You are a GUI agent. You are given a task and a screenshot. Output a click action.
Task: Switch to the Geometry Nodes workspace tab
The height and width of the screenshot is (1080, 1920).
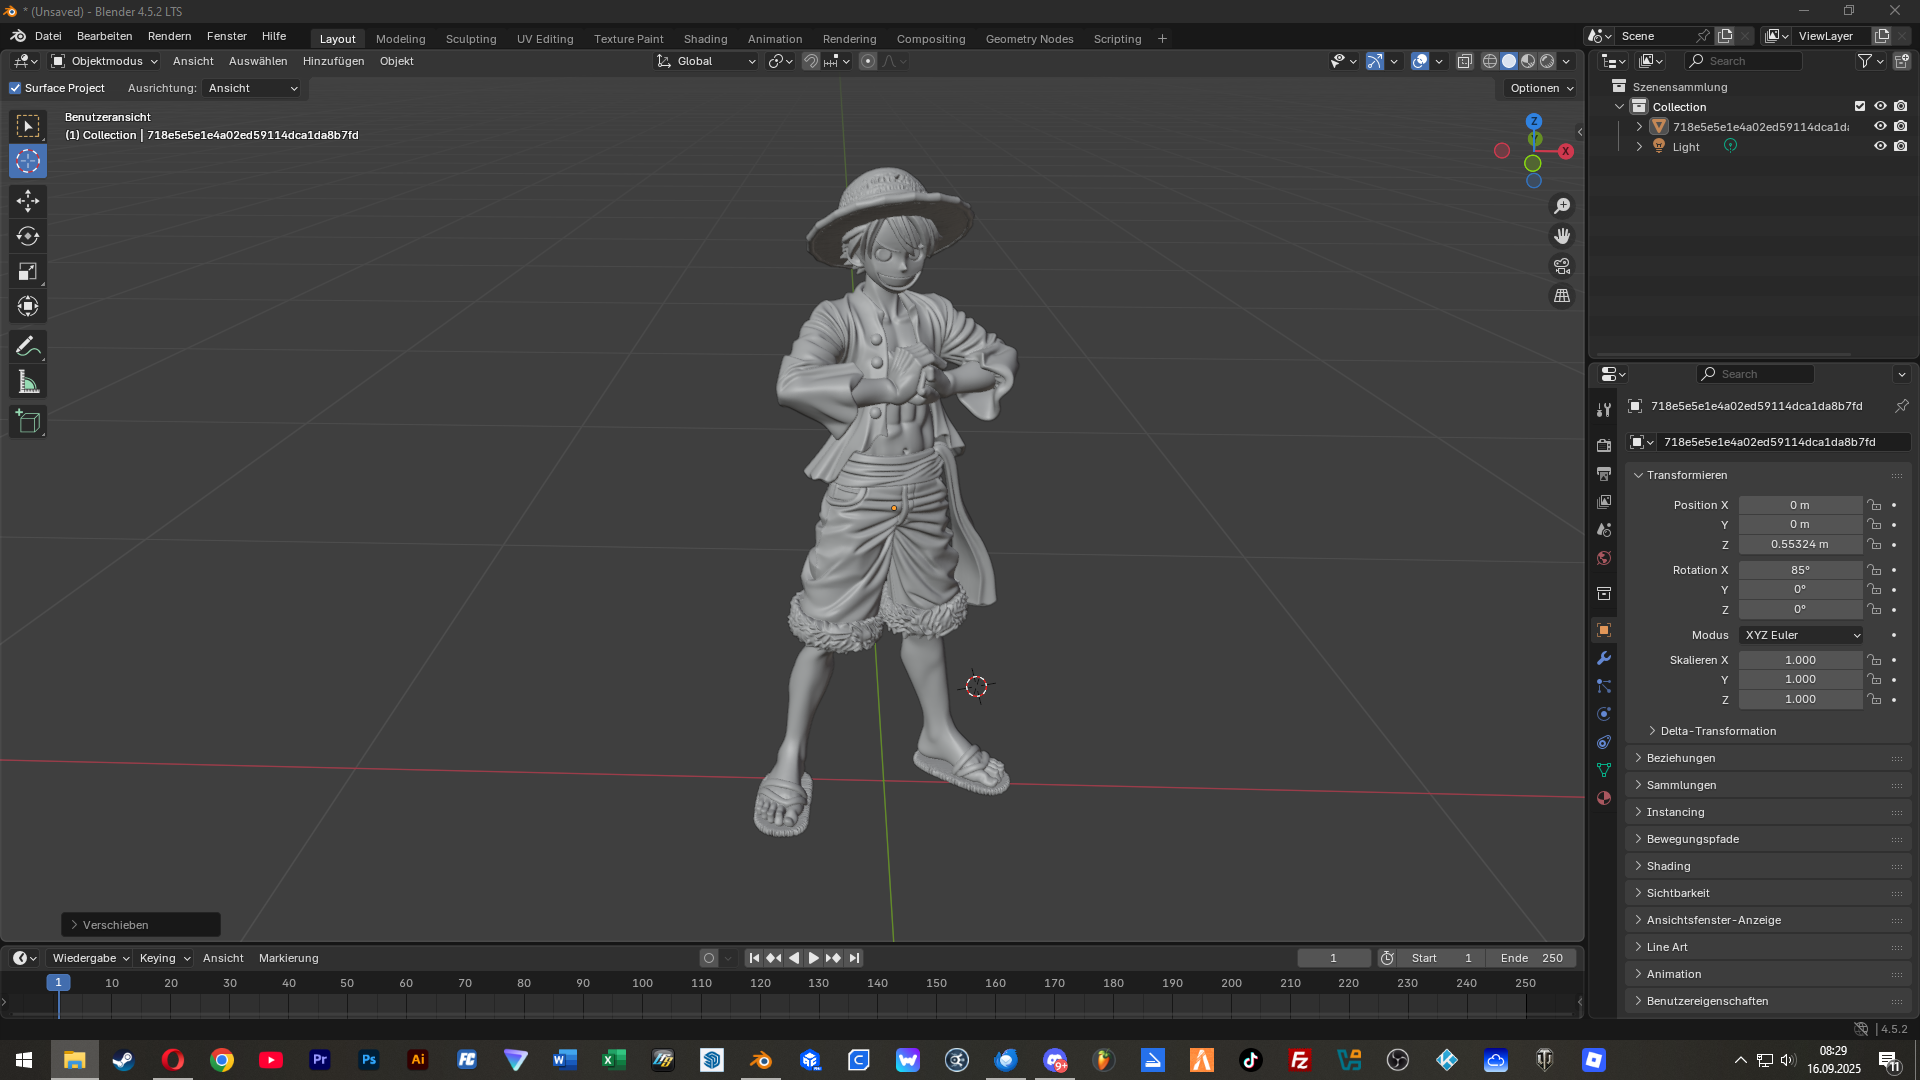click(1029, 39)
